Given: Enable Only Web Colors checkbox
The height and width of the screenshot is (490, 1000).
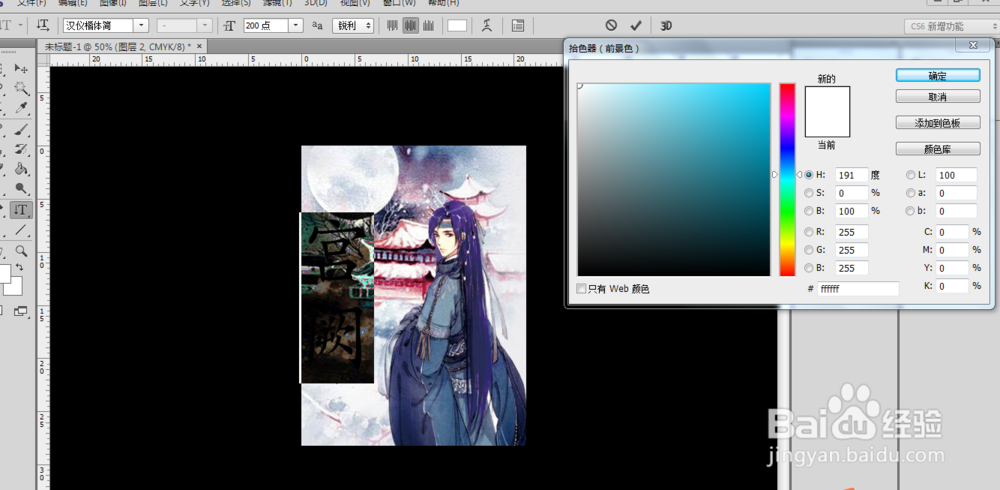Looking at the screenshot, I should click(x=581, y=289).
